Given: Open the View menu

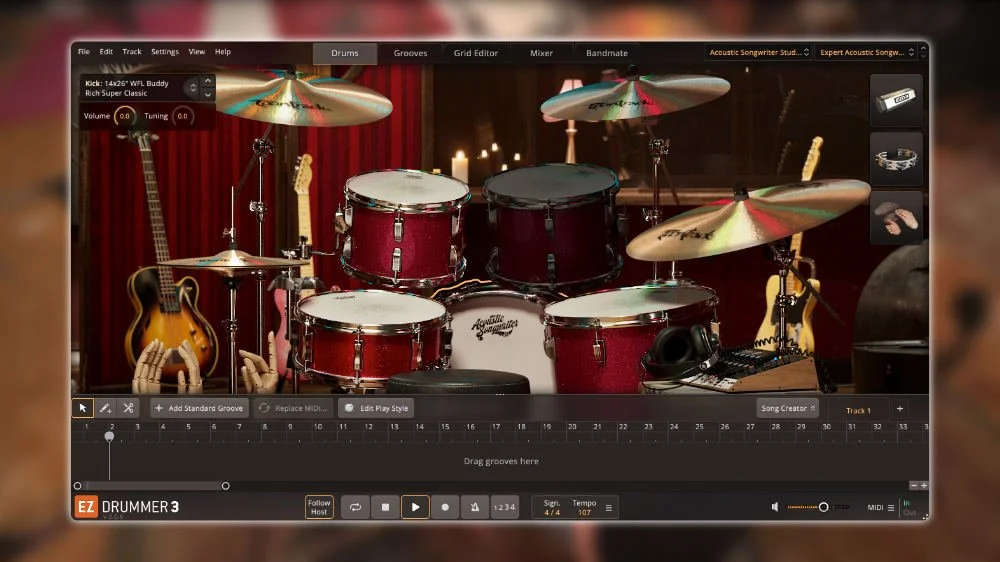Looking at the screenshot, I should (x=196, y=52).
